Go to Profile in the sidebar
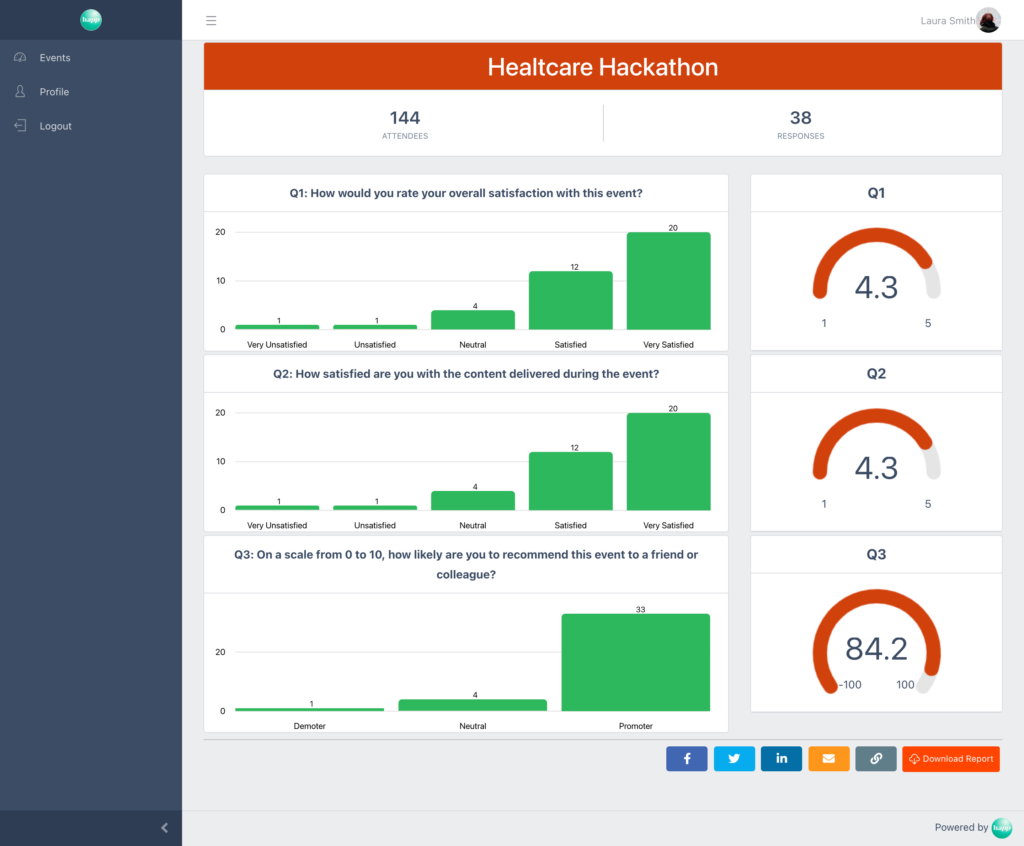 pos(54,92)
